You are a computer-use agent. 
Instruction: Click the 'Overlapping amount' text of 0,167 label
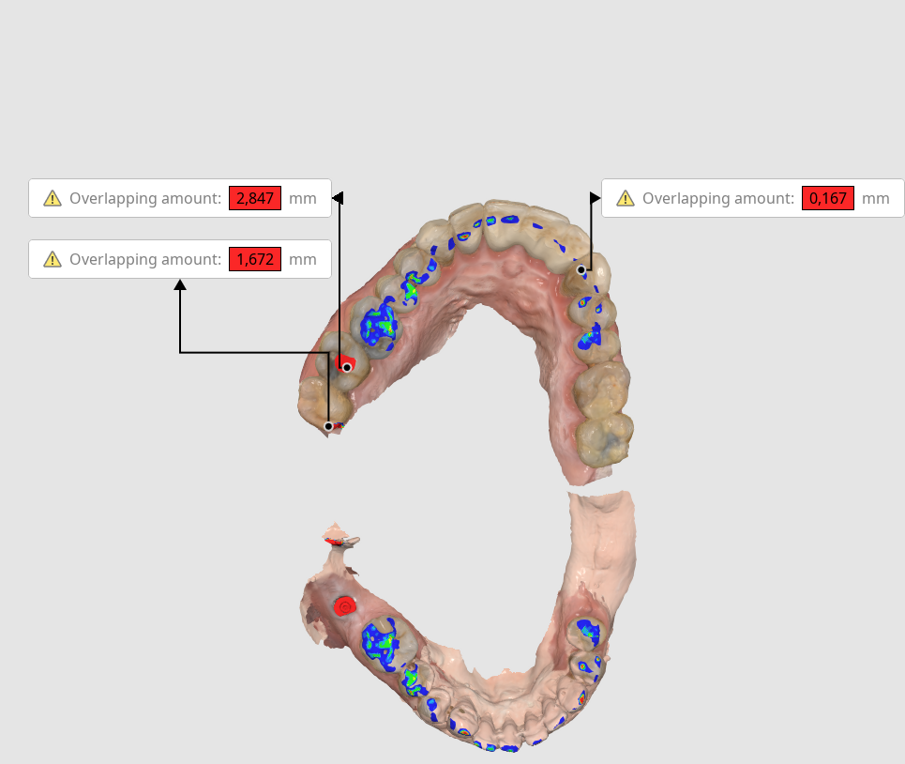[718, 199]
